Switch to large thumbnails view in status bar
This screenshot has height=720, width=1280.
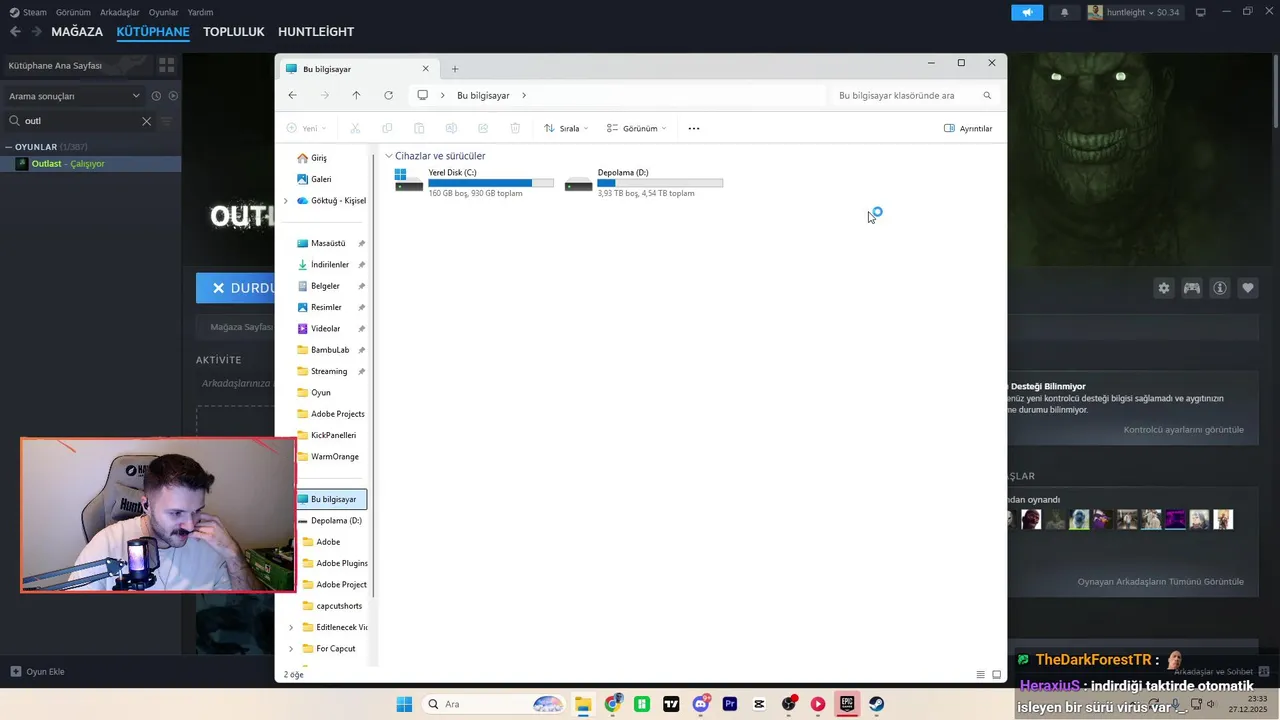996,675
